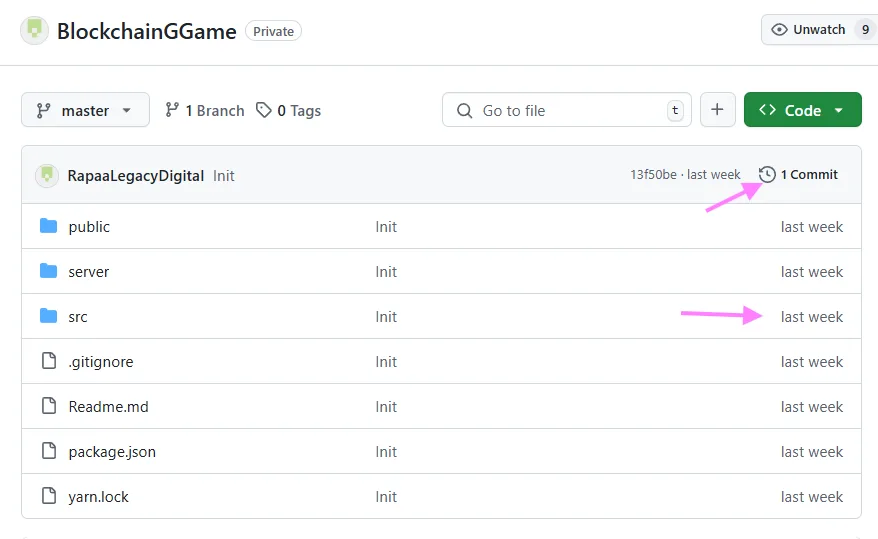The image size is (878, 539).
Task: Open the 1 Commit history link
Action: point(798,175)
